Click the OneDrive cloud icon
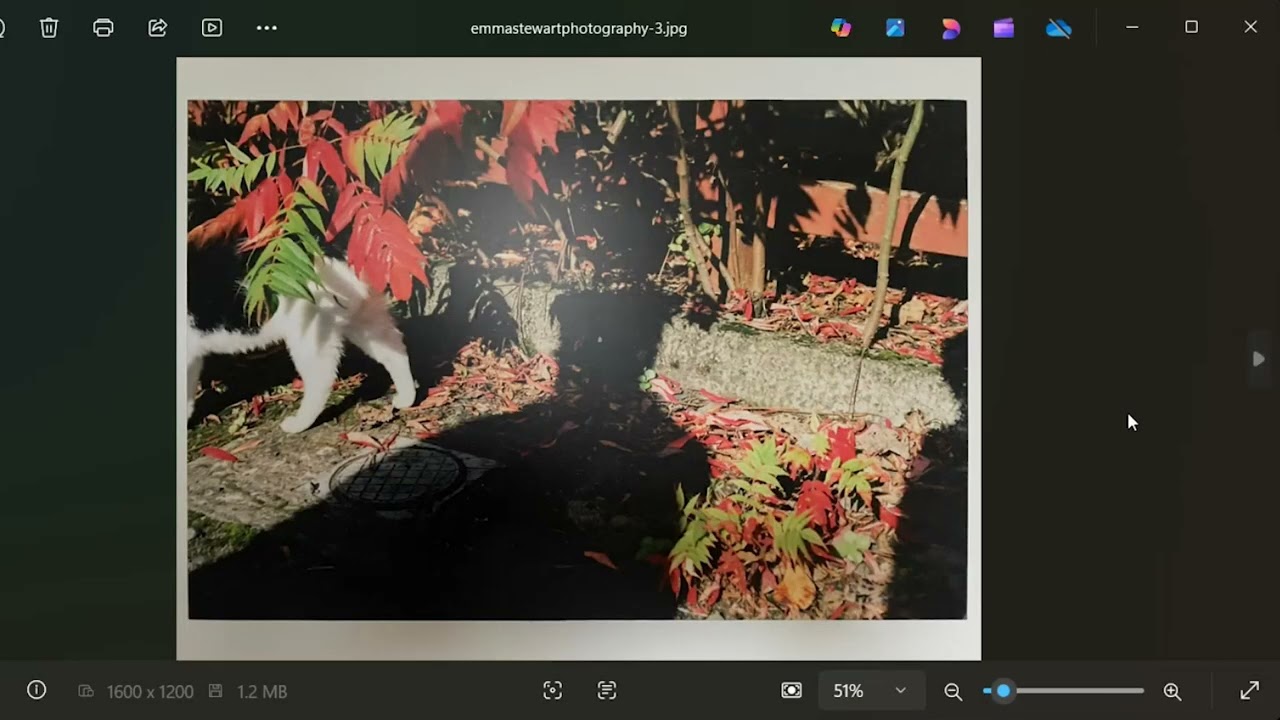1280x720 pixels. tap(1059, 28)
